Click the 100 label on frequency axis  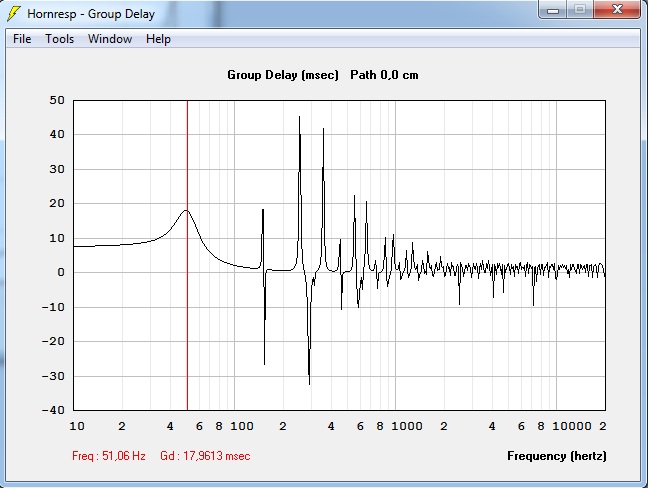pos(242,426)
